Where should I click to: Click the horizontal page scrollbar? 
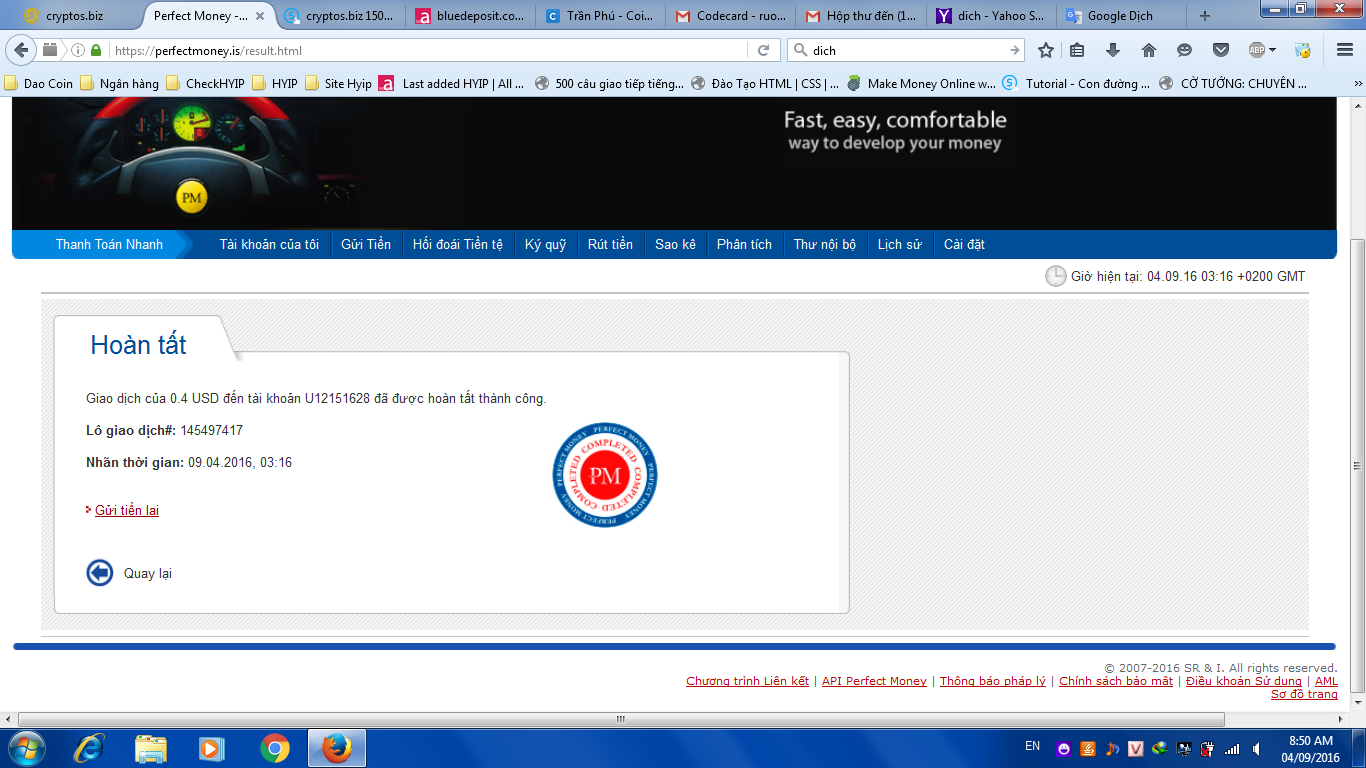620,719
